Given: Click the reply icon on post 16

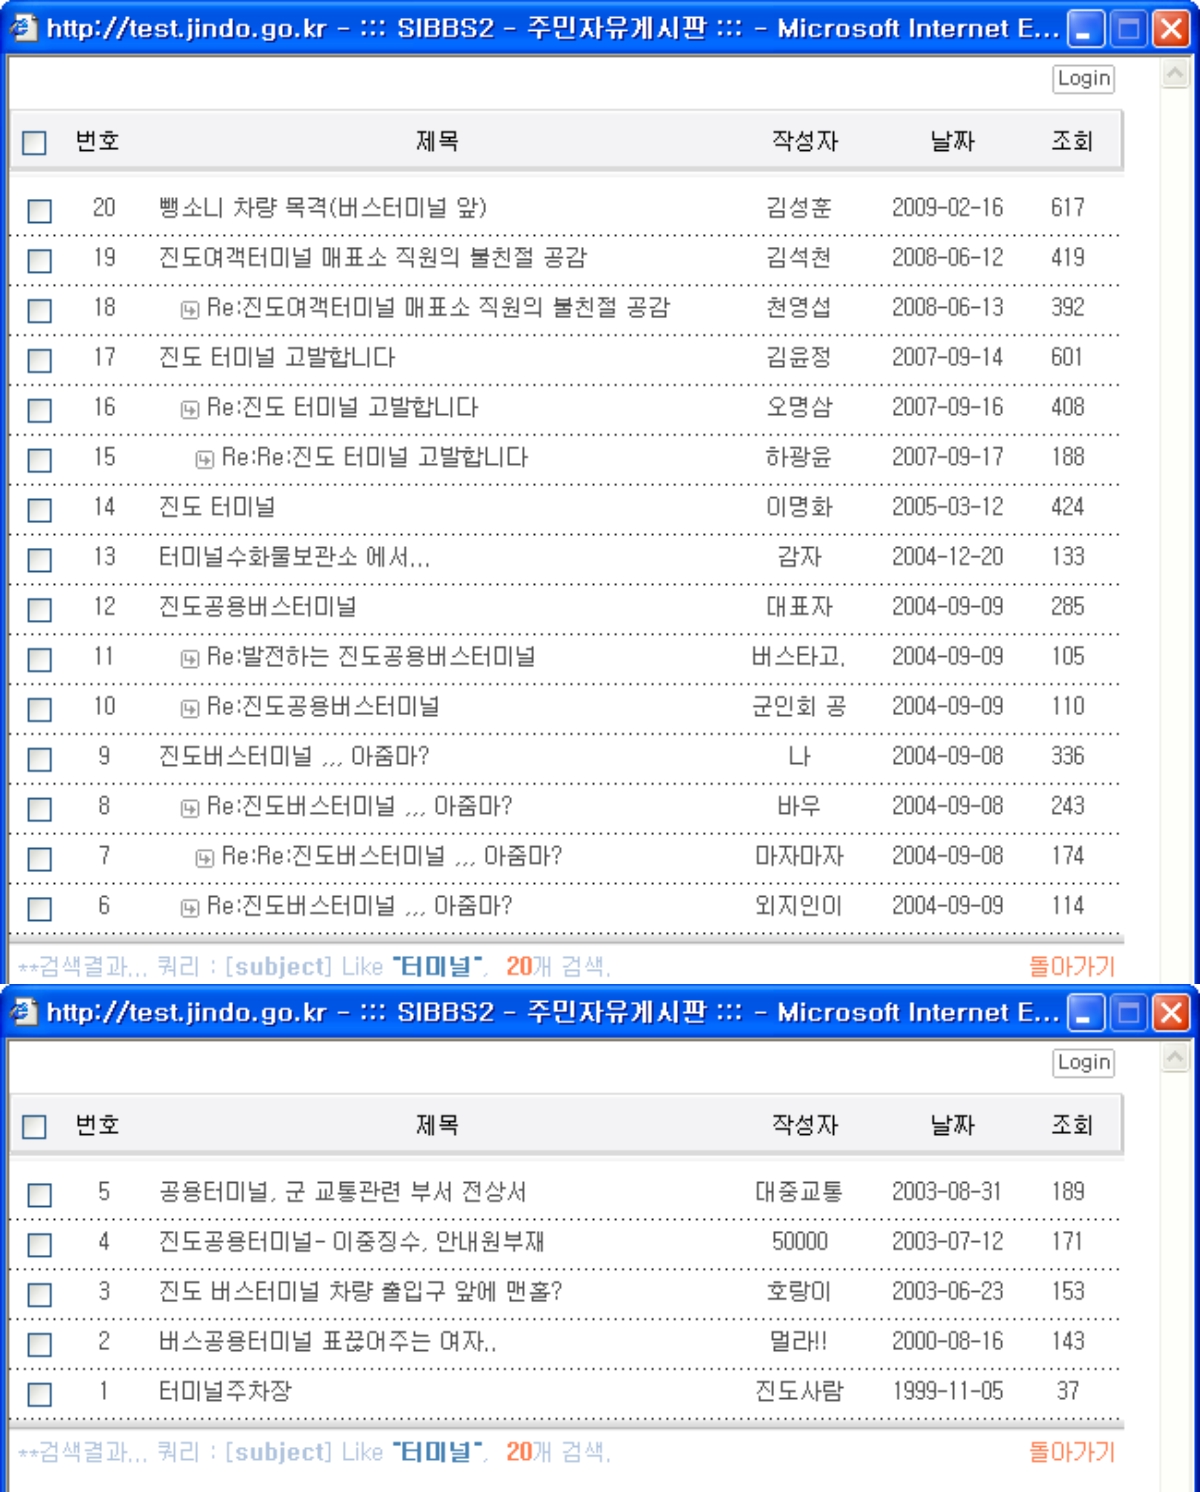Looking at the screenshot, I should tap(189, 410).
